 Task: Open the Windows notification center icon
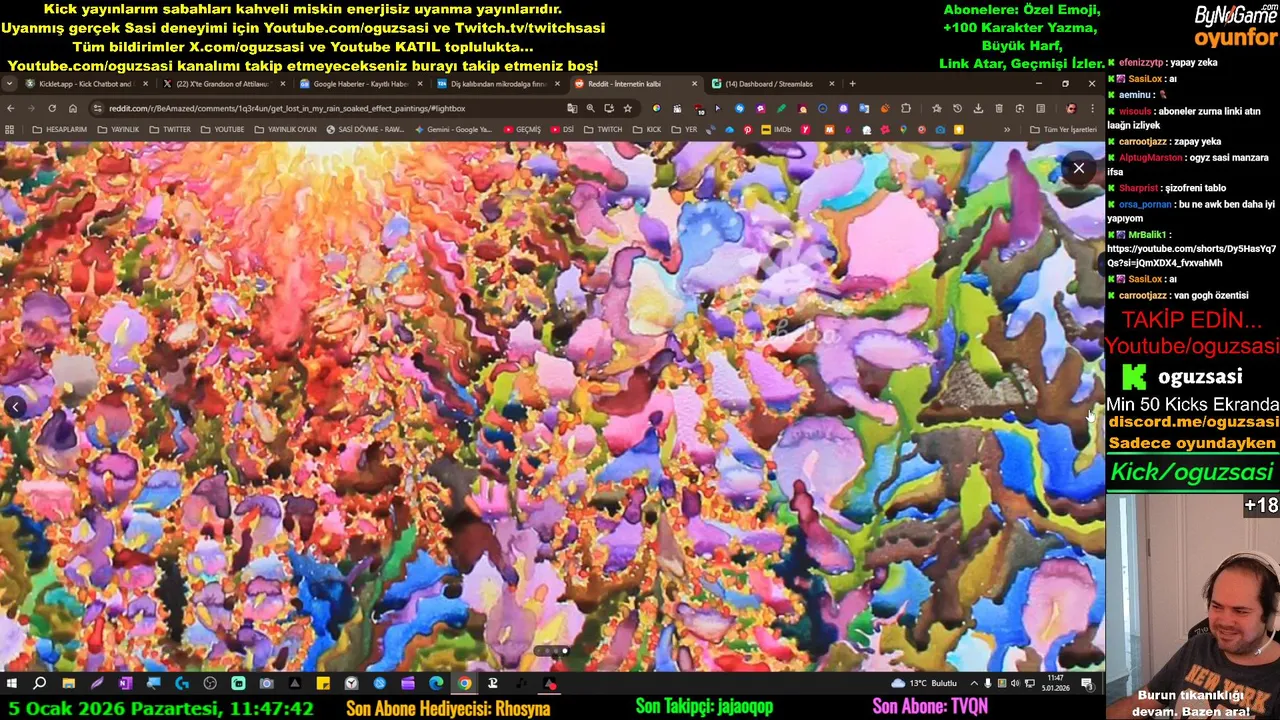click(1087, 684)
